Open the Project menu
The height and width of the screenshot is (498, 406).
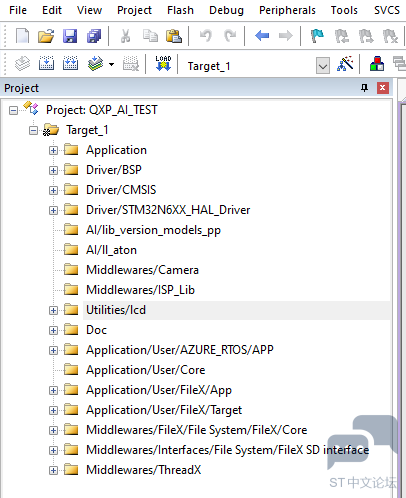134,10
